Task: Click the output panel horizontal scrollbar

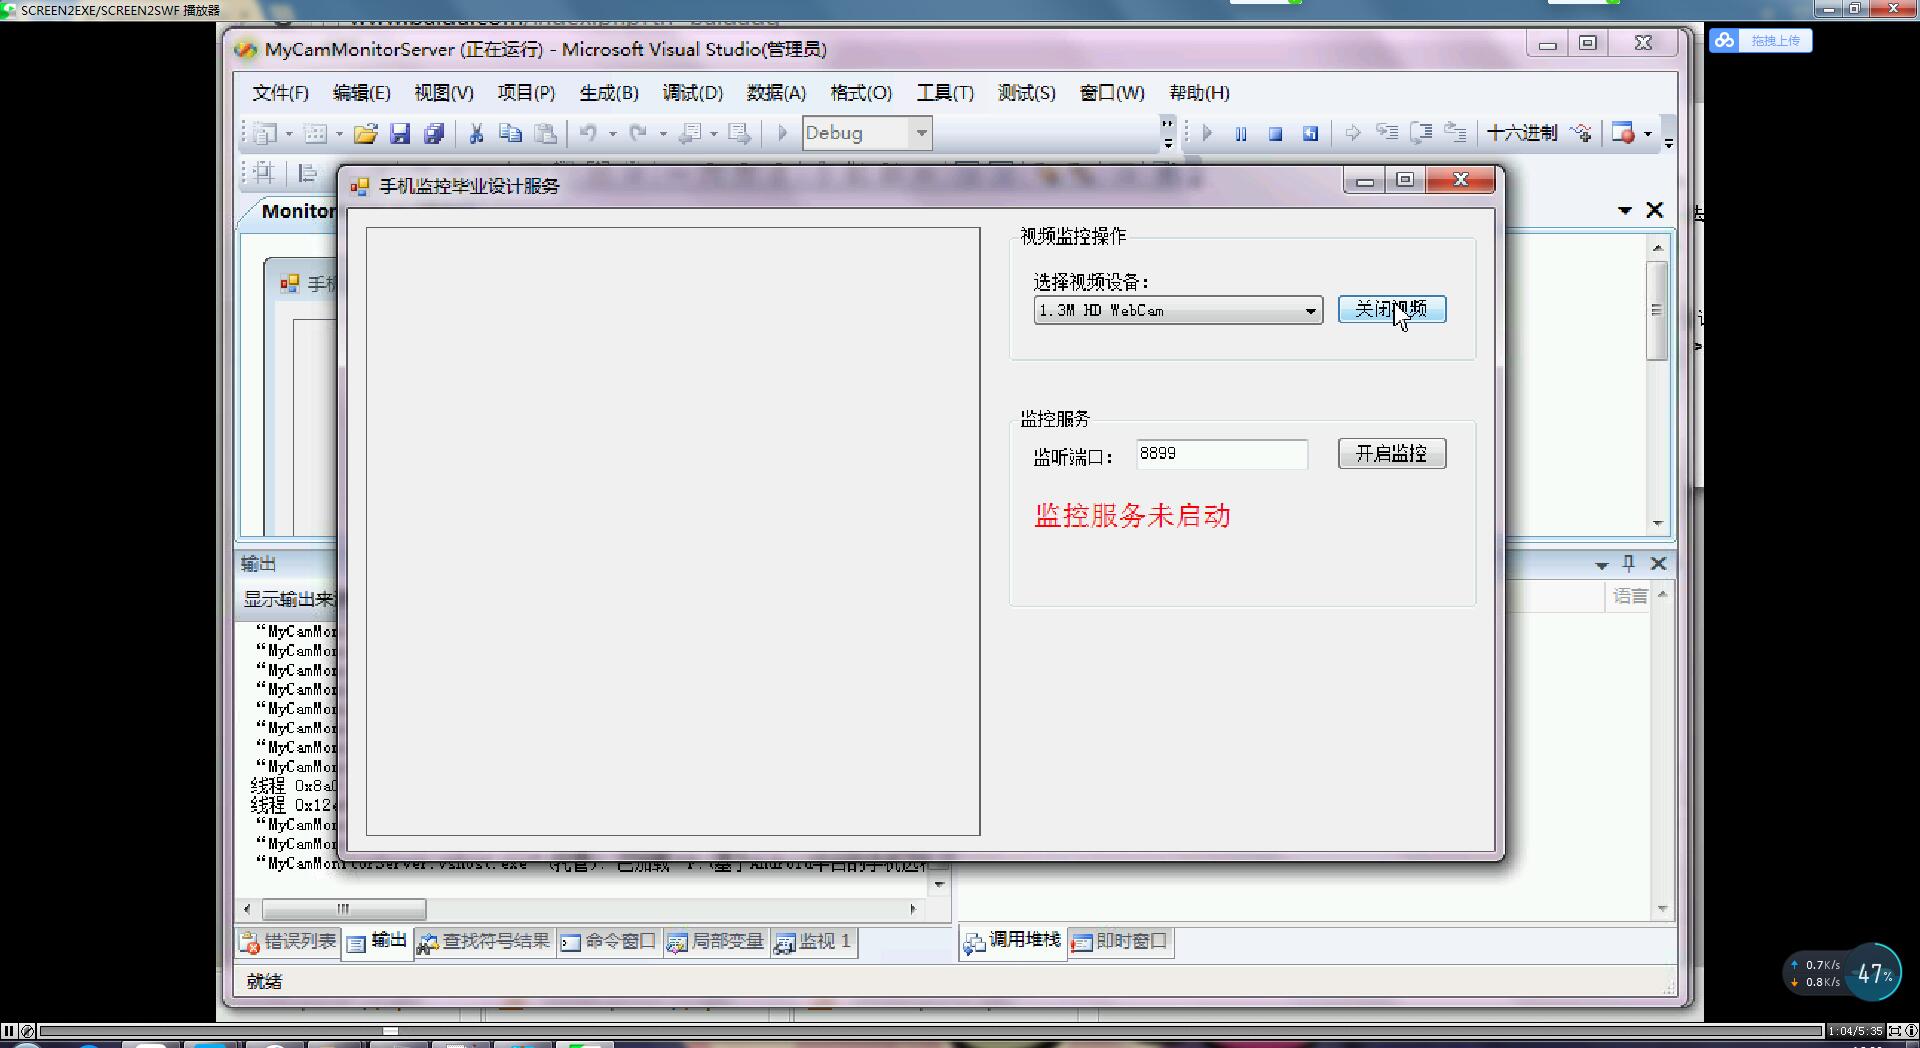Action: [580, 909]
